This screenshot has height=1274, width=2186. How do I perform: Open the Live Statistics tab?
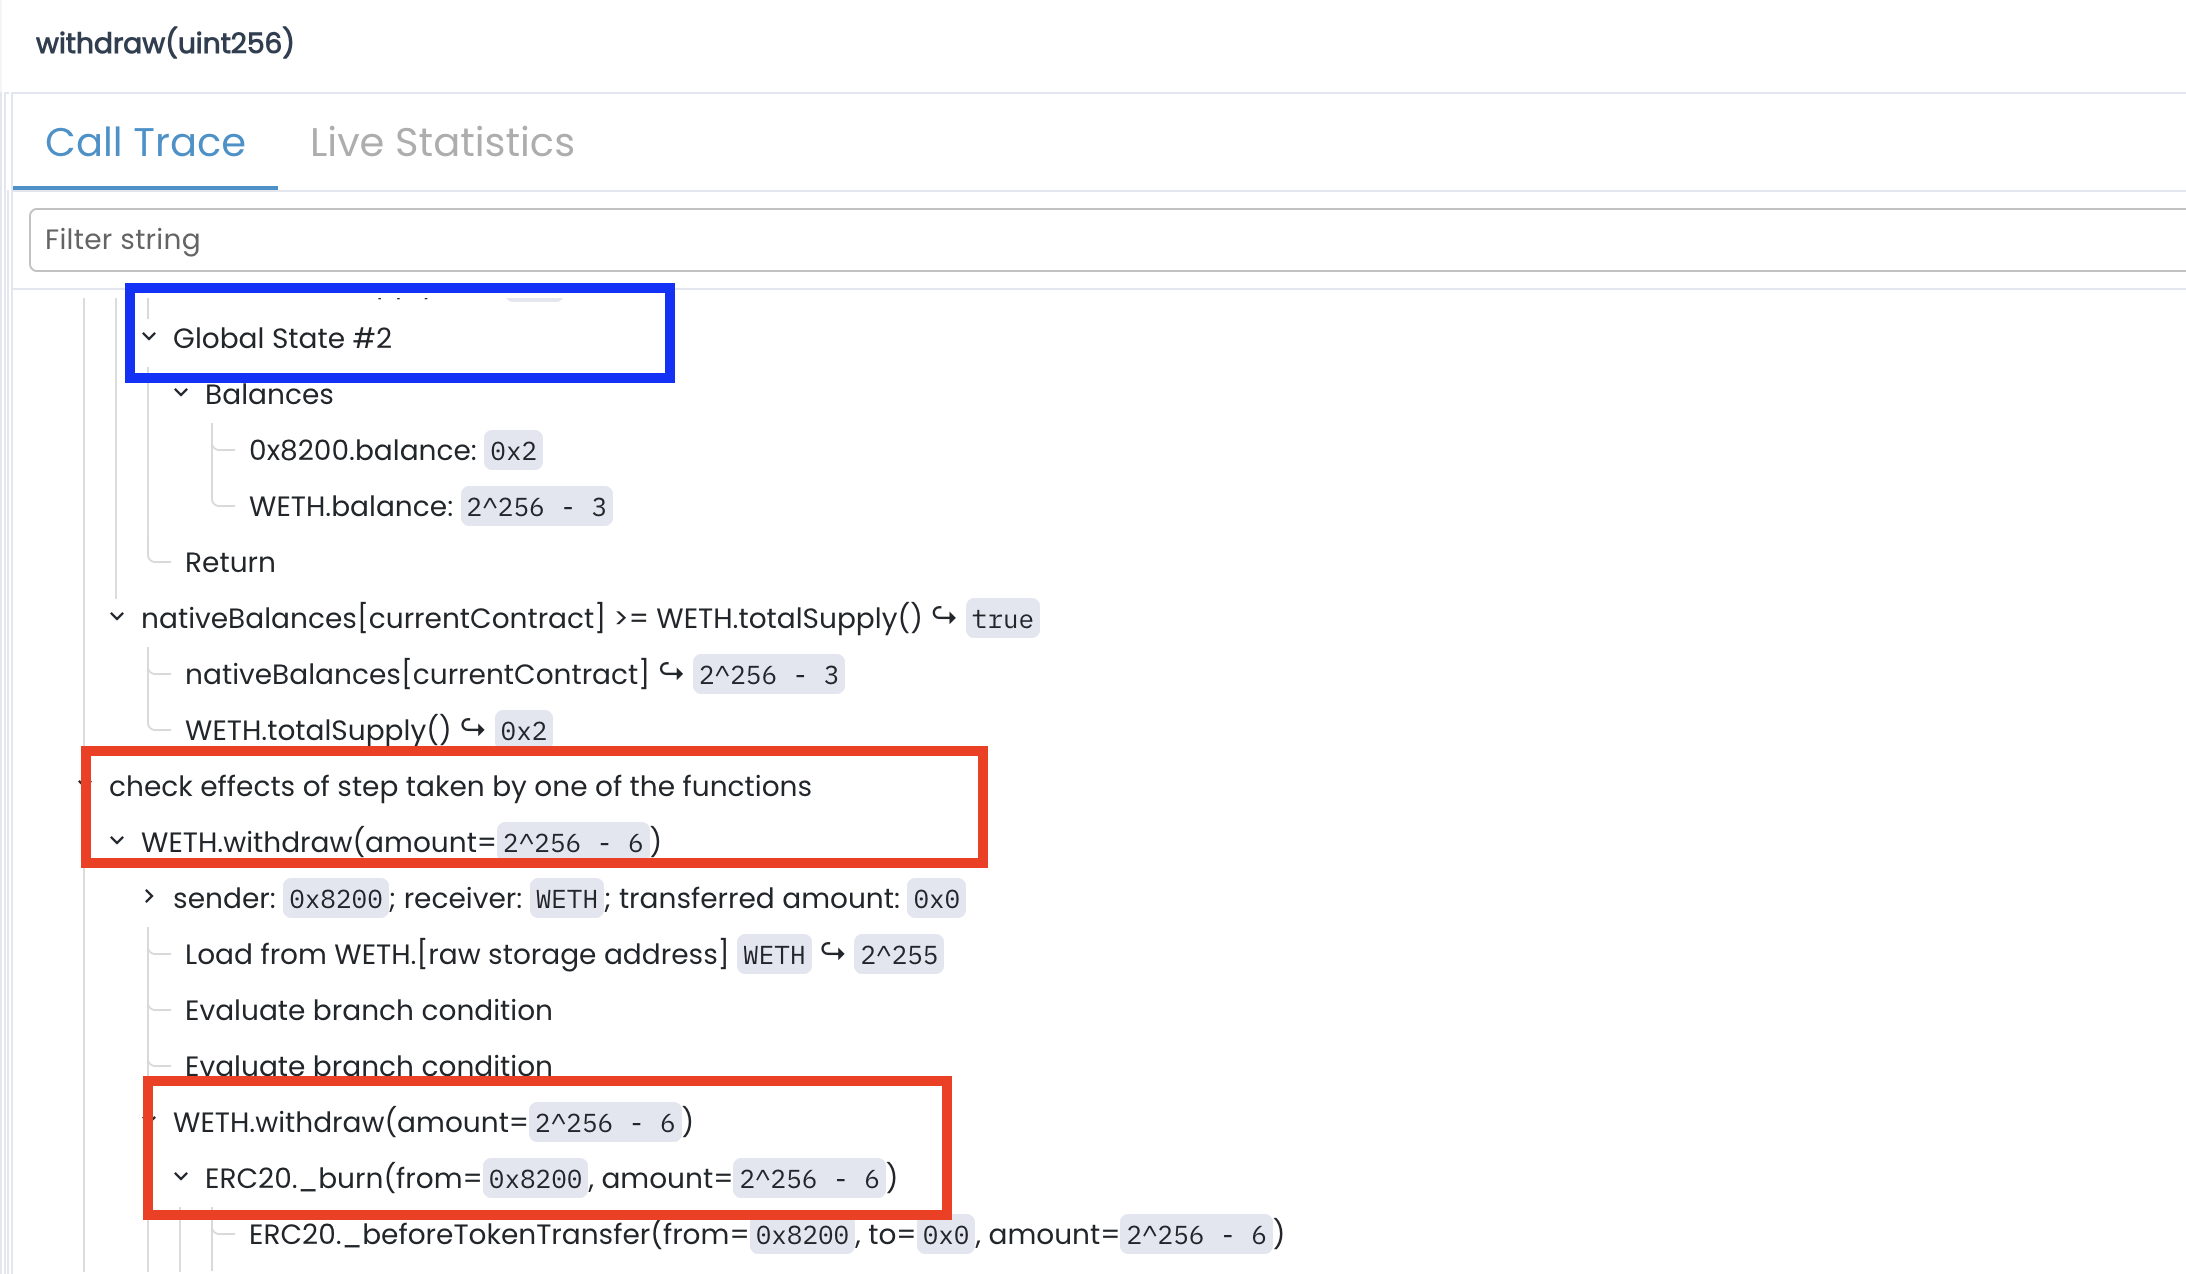point(441,143)
